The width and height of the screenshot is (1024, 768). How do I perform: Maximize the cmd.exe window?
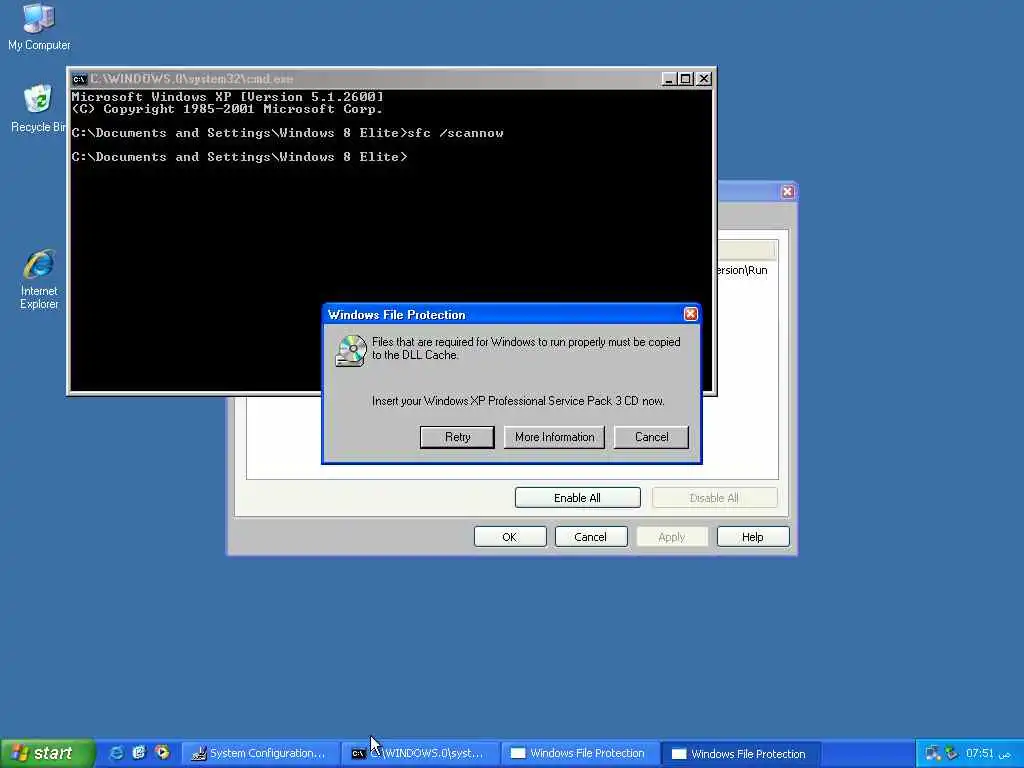coord(686,79)
